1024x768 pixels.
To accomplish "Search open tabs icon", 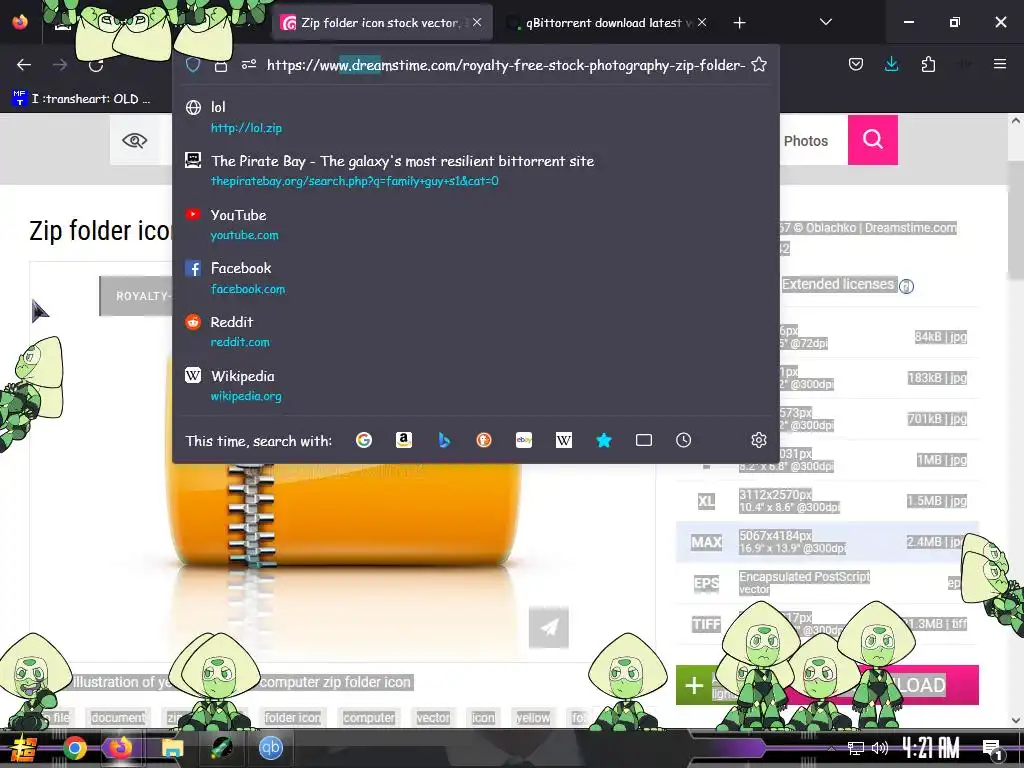I will [x=644, y=440].
